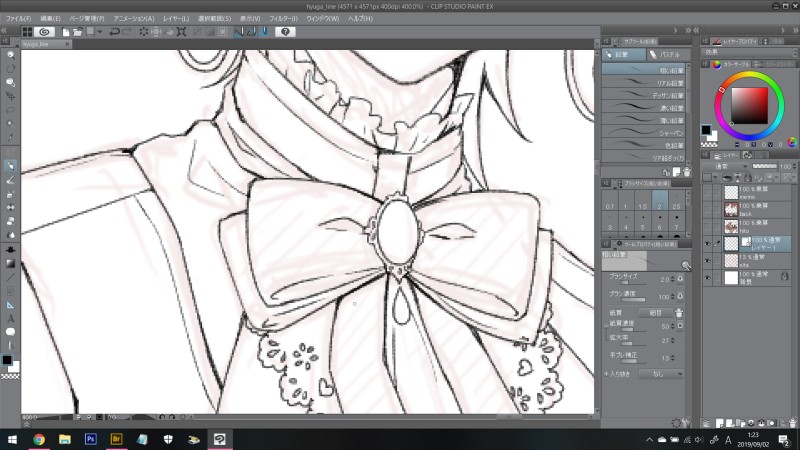Click the Save toolbar icon
This screenshot has height=450, width=800.
pyautogui.click(x=90, y=32)
